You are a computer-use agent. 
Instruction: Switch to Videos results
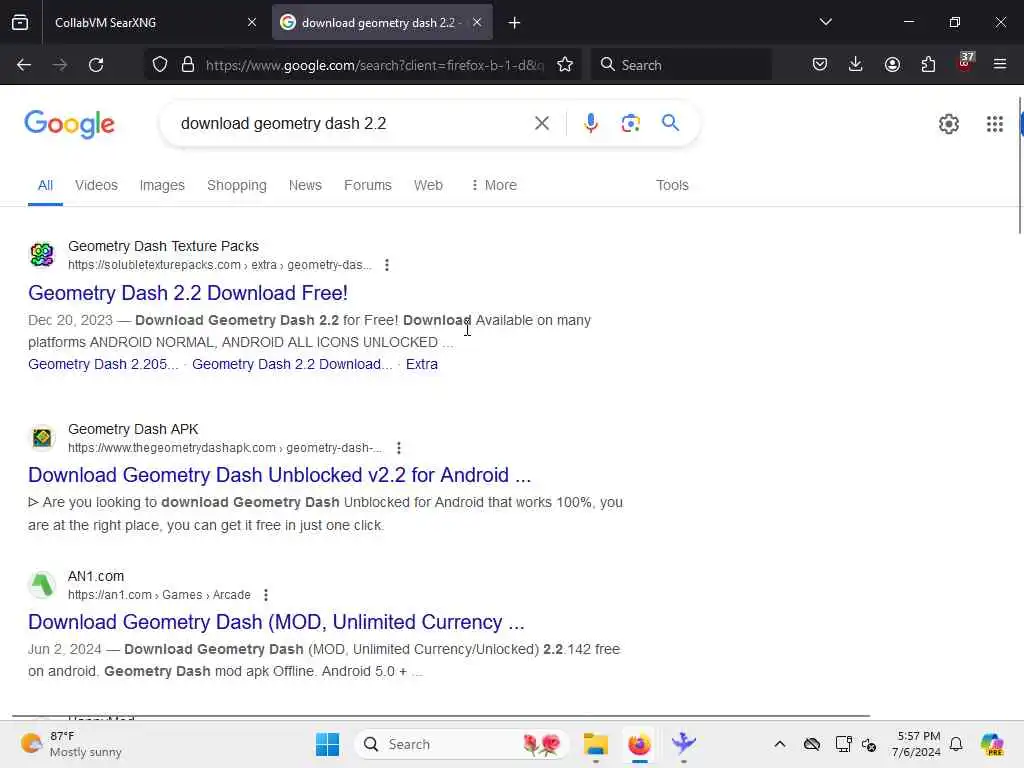pyautogui.click(x=96, y=185)
